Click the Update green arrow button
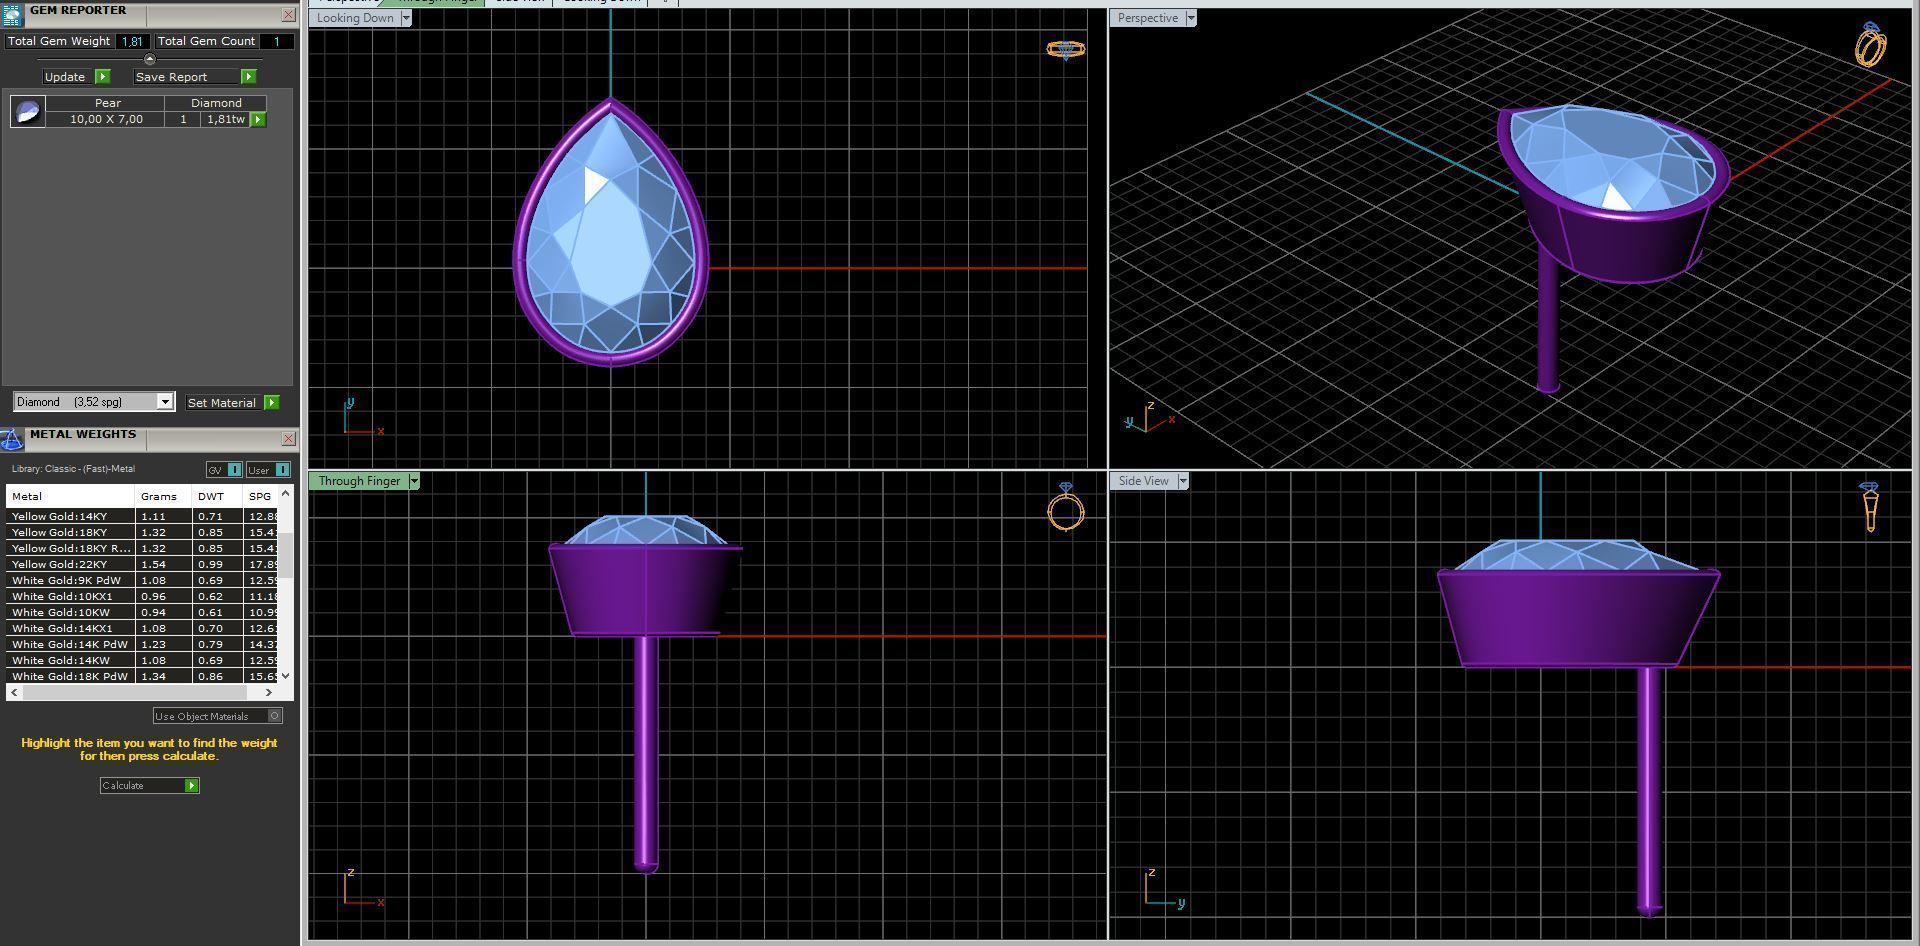This screenshot has height=946, width=1920. pyautogui.click(x=102, y=77)
